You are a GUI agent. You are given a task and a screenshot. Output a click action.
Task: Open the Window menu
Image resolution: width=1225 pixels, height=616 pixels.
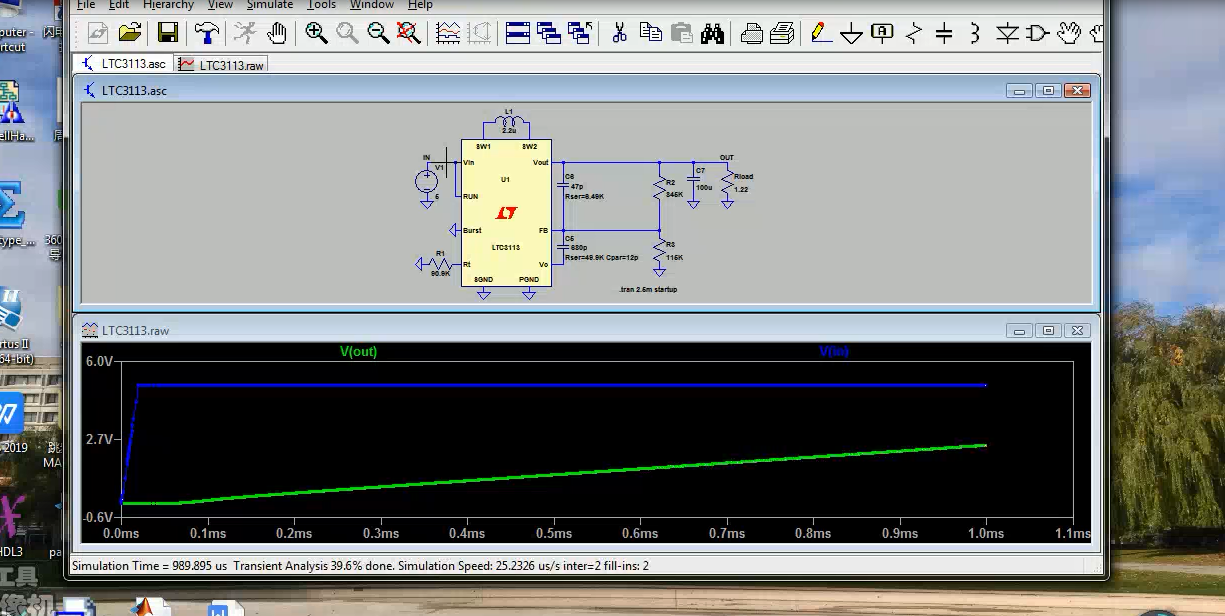tap(372, 5)
